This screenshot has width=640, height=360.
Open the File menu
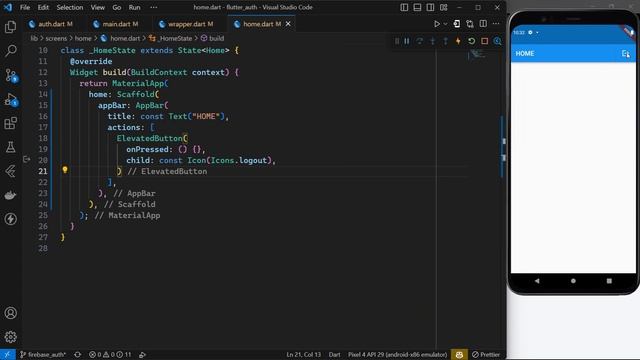[x=25, y=7]
